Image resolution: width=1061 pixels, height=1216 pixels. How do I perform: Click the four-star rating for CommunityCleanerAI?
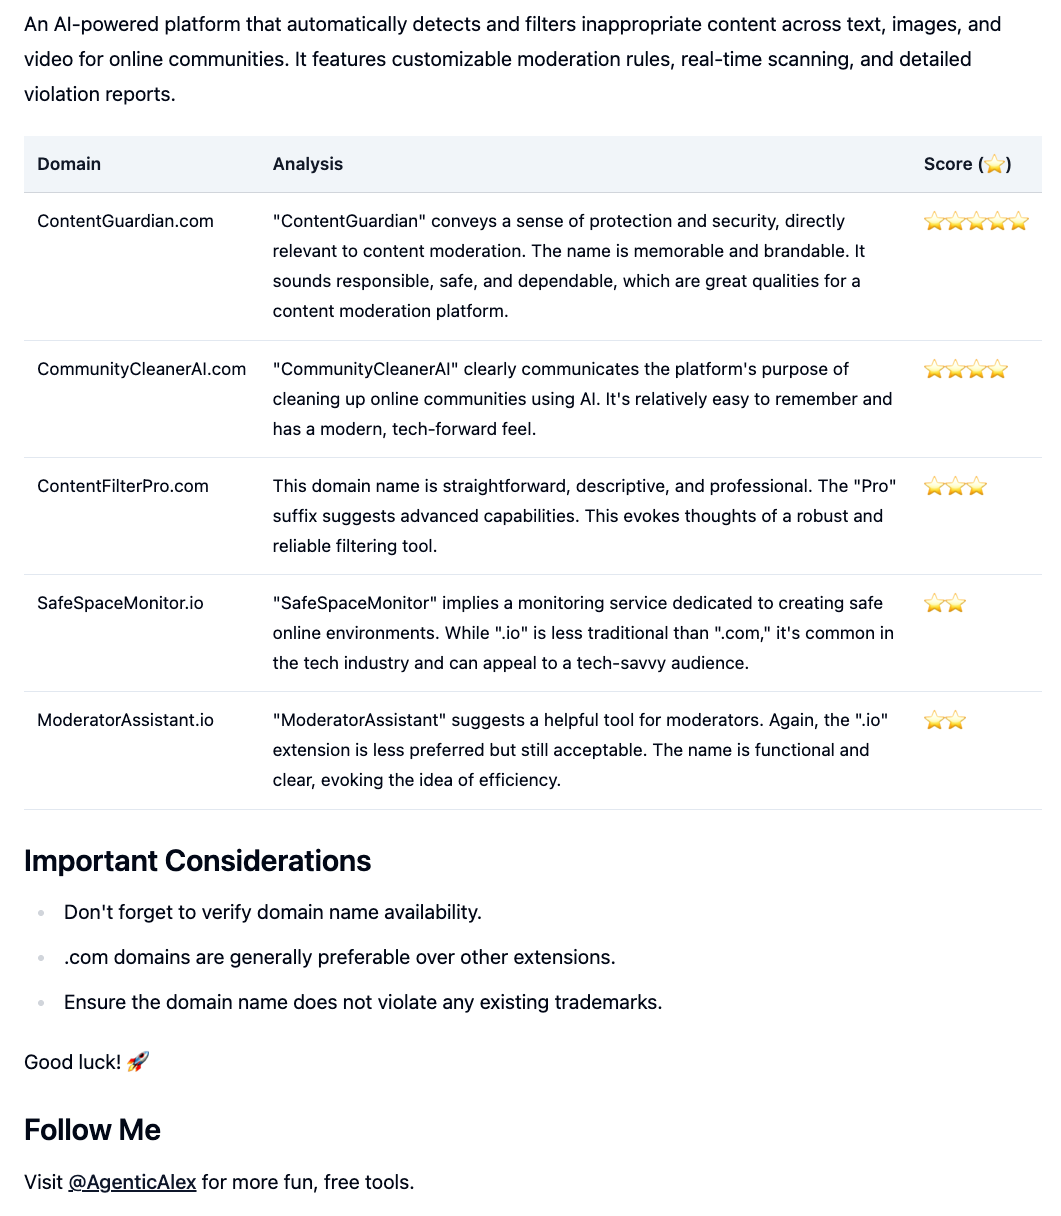pyautogui.click(x=965, y=370)
